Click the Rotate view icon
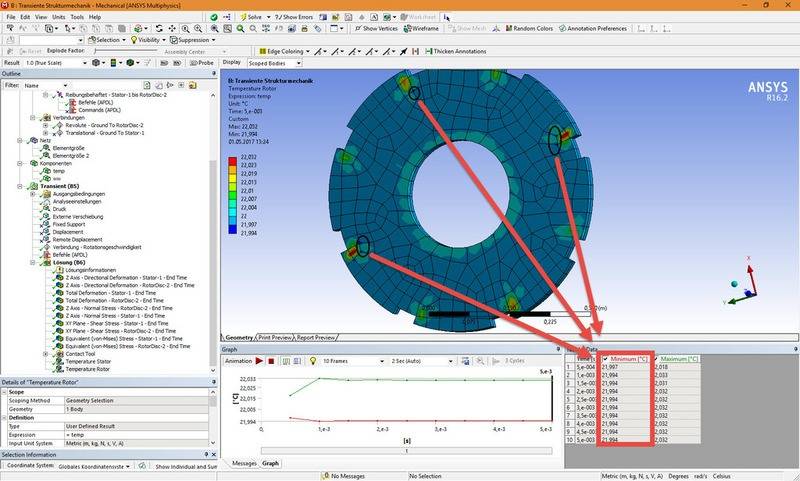This screenshot has height=481, width=800. click(x=159, y=29)
